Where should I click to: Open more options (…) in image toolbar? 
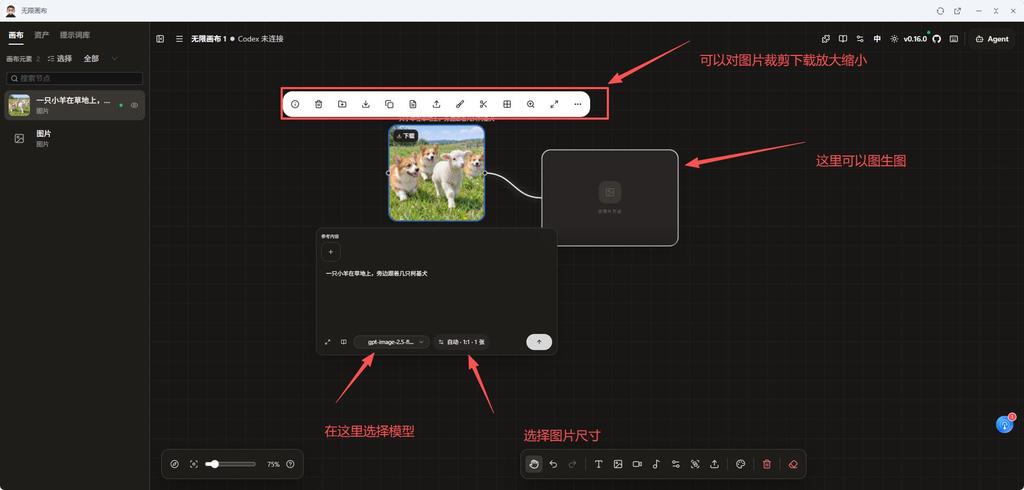tap(578, 104)
